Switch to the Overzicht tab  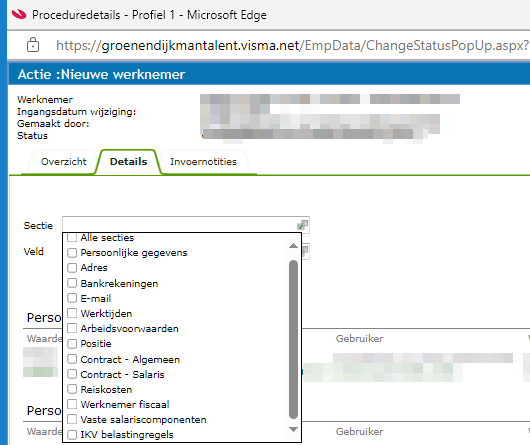coord(64,162)
